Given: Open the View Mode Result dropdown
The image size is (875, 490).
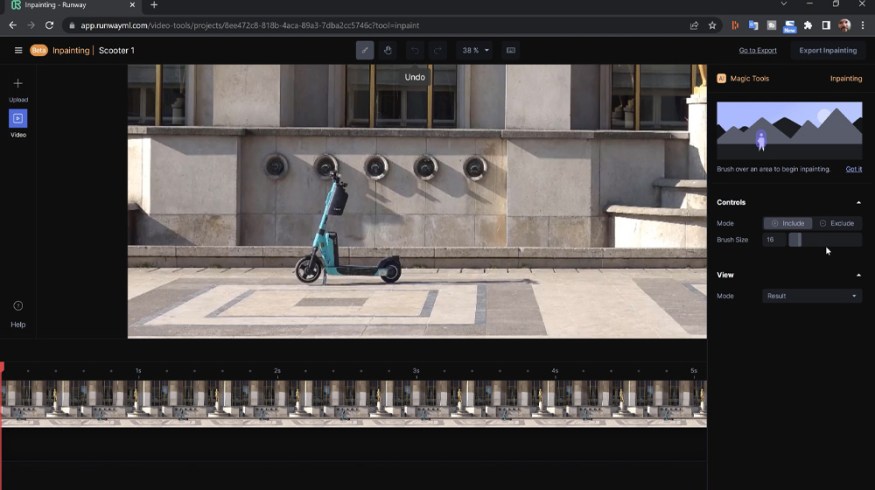Looking at the screenshot, I should point(812,296).
